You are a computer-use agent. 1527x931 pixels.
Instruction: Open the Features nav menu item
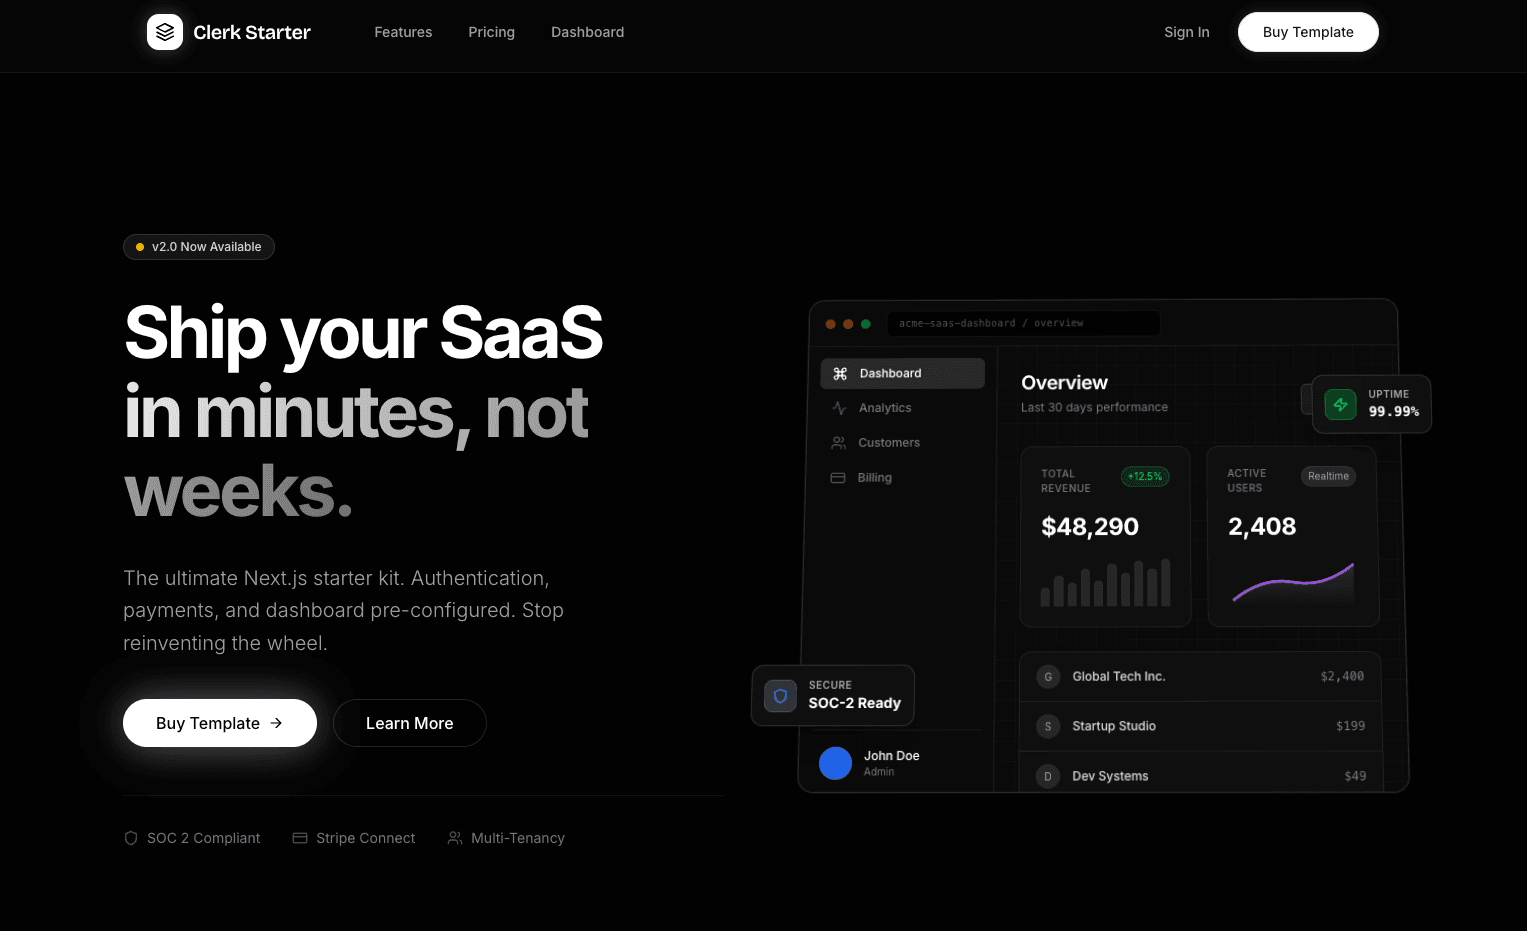[x=403, y=32]
